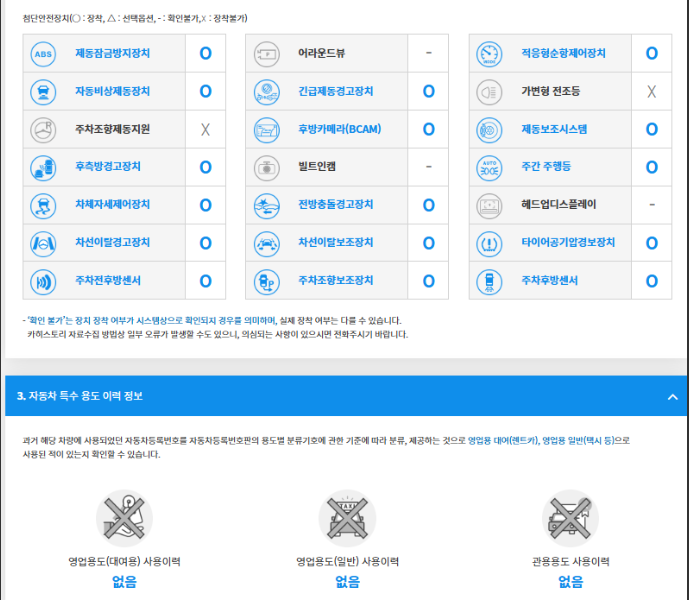Open the 차체자세제어장치 link
Viewport: 689px width, 603px height.
[x=112, y=204]
